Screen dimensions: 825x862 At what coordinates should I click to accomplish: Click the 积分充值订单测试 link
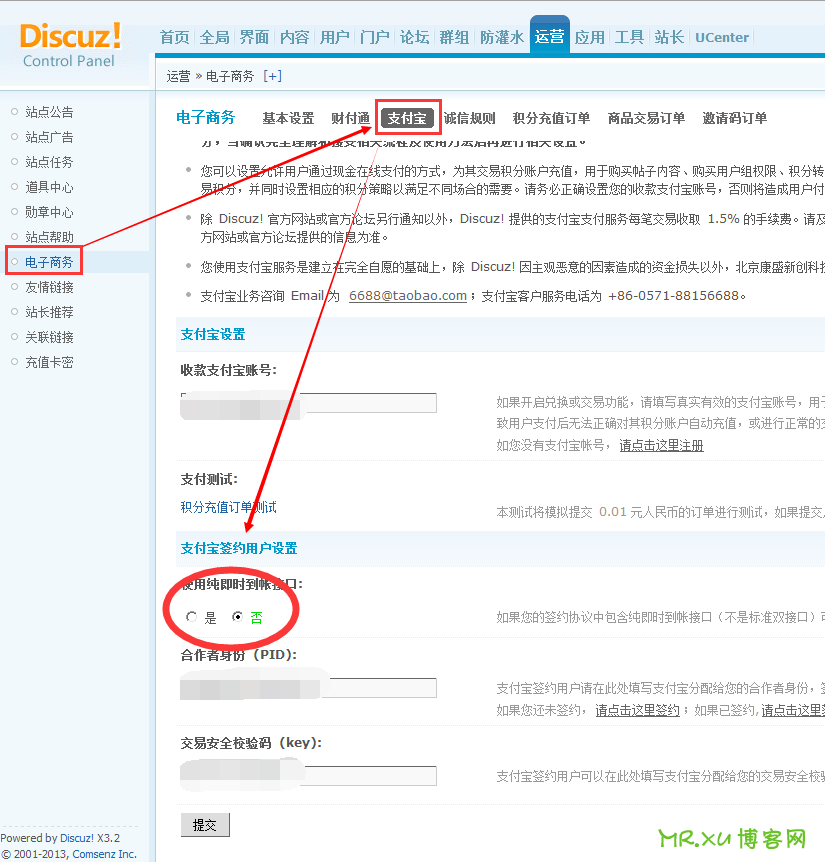pos(229,507)
